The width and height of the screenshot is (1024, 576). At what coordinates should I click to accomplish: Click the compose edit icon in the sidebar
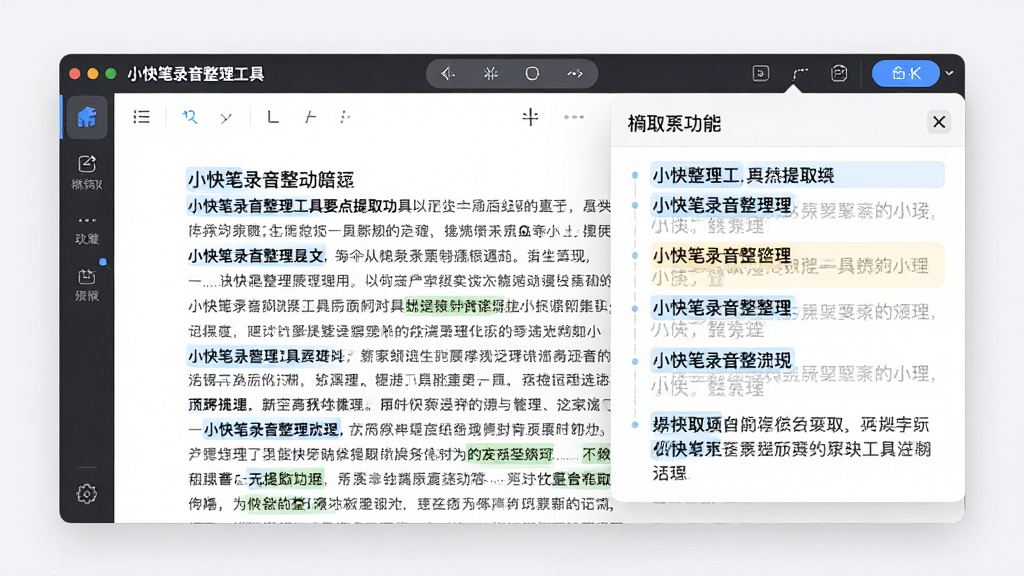86,163
